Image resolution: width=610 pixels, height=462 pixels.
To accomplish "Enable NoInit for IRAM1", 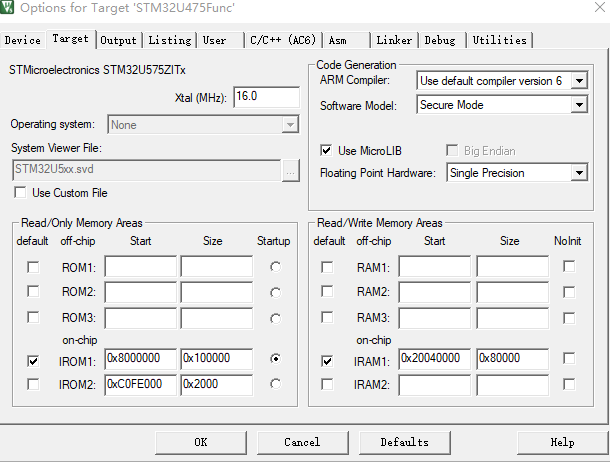I will [569, 358].
